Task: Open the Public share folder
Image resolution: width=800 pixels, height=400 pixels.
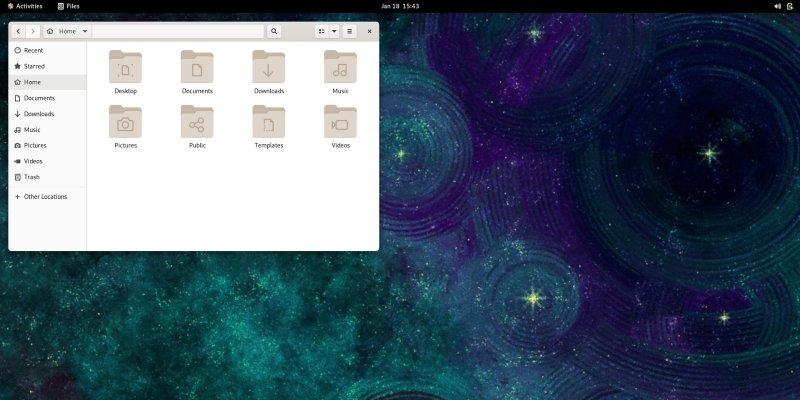Action: tap(197, 123)
